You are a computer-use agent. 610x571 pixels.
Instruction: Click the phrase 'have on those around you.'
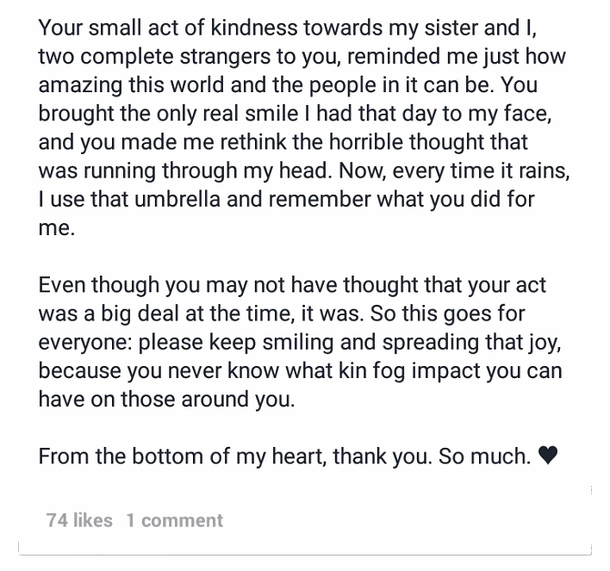pos(167,399)
